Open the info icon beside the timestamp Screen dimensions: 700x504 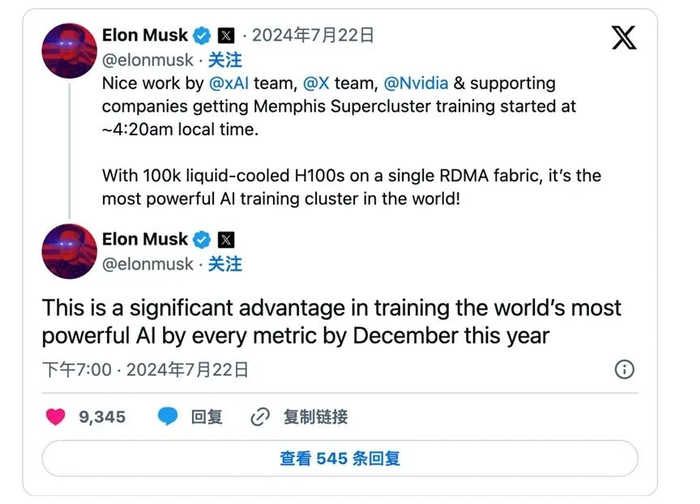point(624,369)
